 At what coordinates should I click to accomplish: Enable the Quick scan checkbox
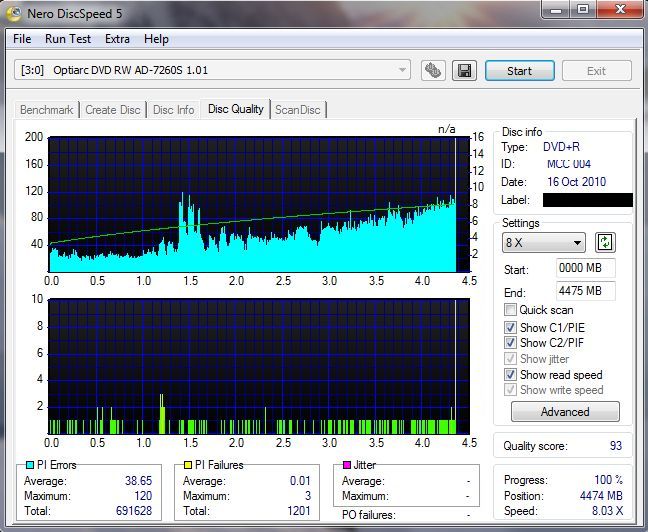510,310
